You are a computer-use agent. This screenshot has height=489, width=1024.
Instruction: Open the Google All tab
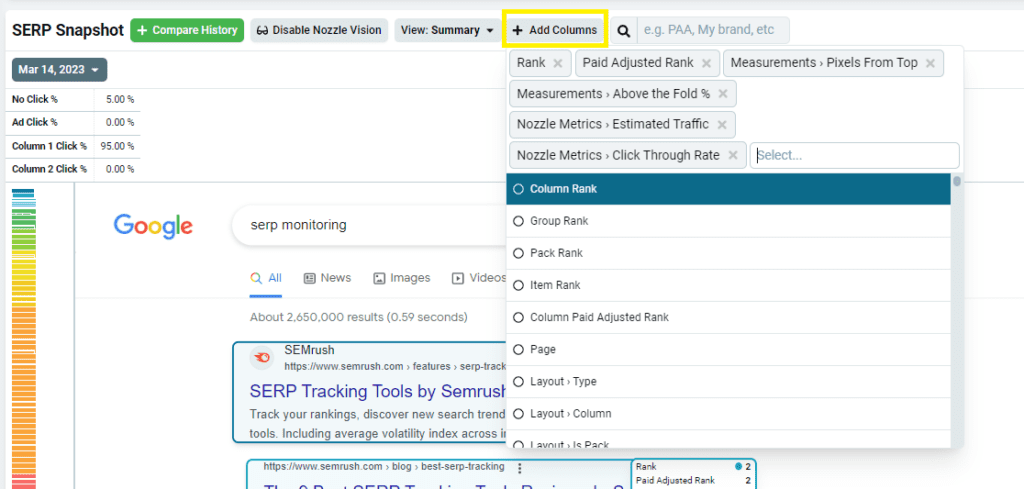tap(266, 278)
